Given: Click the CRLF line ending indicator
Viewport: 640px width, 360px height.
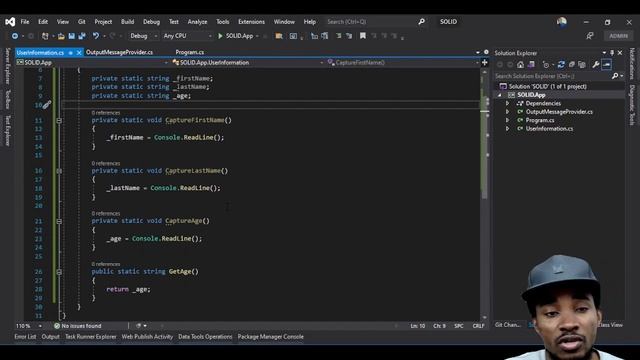Looking at the screenshot, I should coord(478,326).
